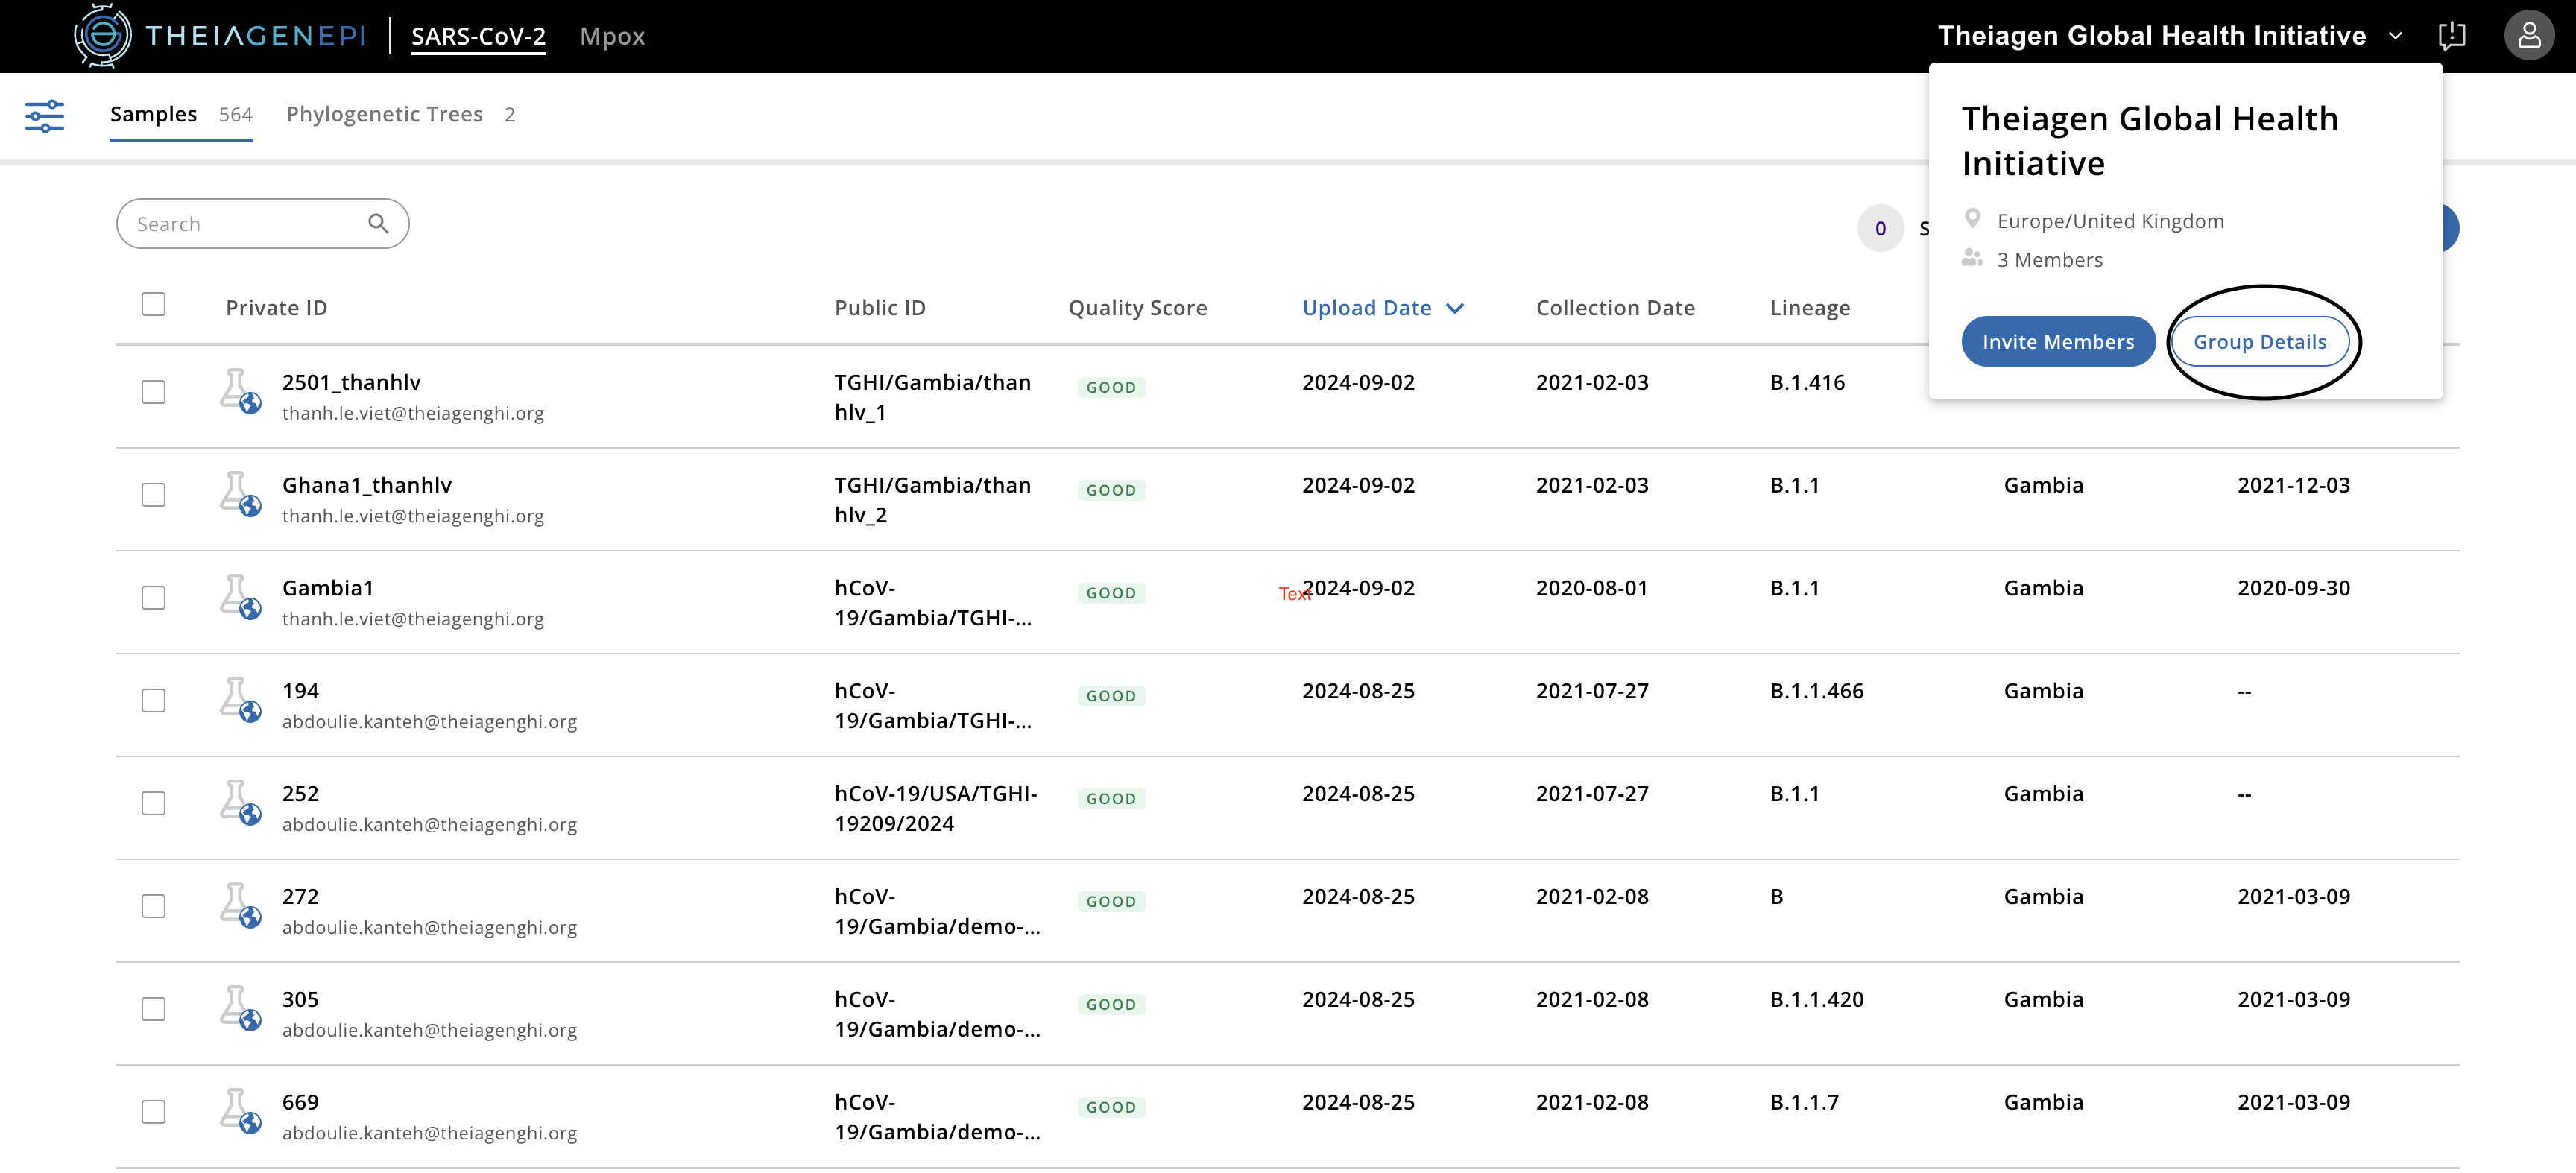Sort by Collection Date column
This screenshot has width=2576, height=1173.
pyautogui.click(x=1614, y=308)
